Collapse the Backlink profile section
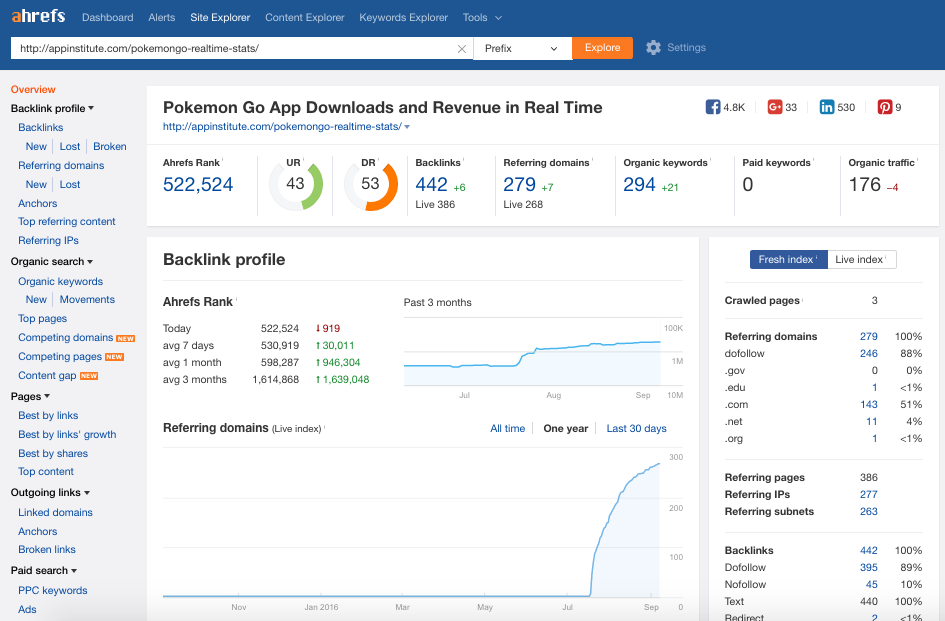Image resolution: width=945 pixels, height=621 pixels. (52, 109)
